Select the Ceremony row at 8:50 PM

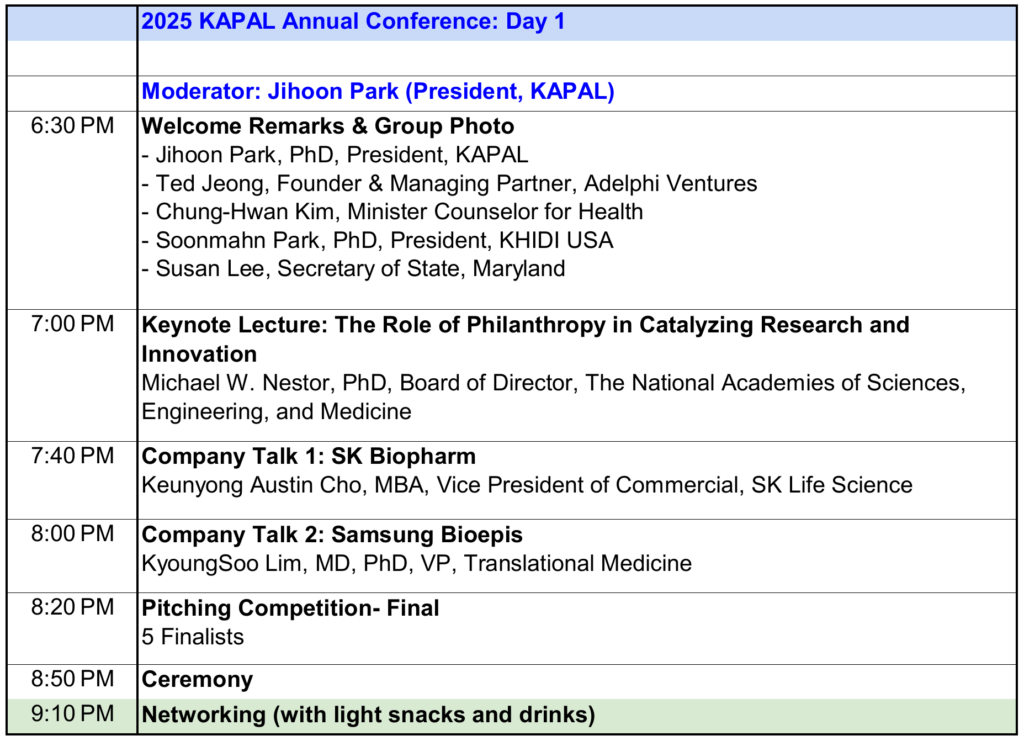pos(197,680)
